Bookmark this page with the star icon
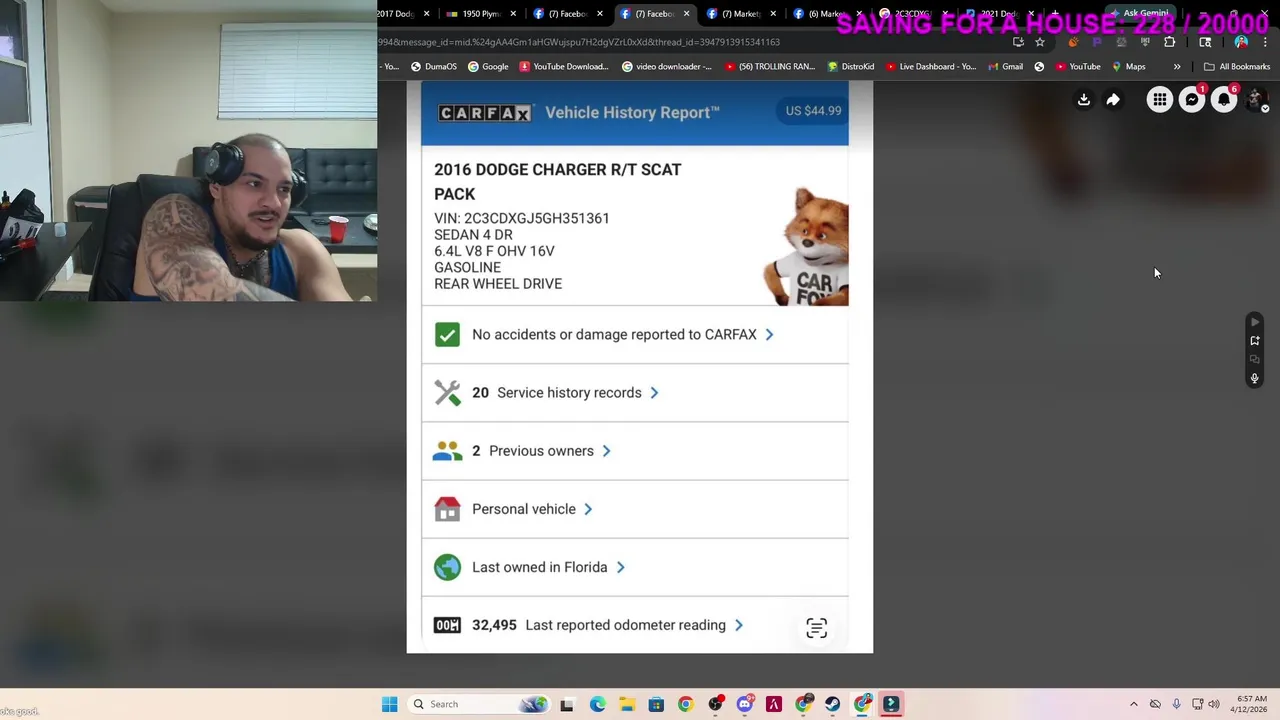 click(1040, 42)
